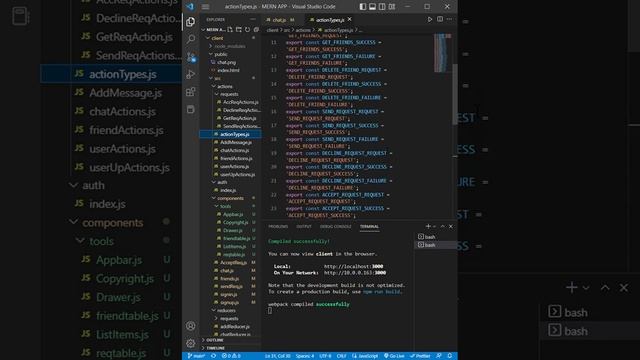640x360 pixels.
Task: Click the New Folder icon in Explorer header
Action: click(239, 30)
